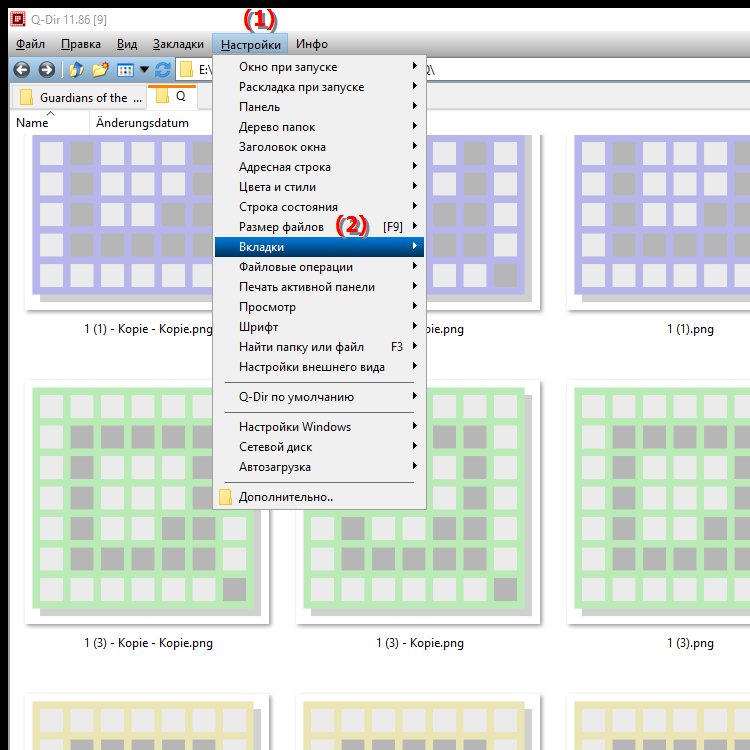Open the Просмотр submenu
This screenshot has height=750, width=750.
click(x=319, y=307)
